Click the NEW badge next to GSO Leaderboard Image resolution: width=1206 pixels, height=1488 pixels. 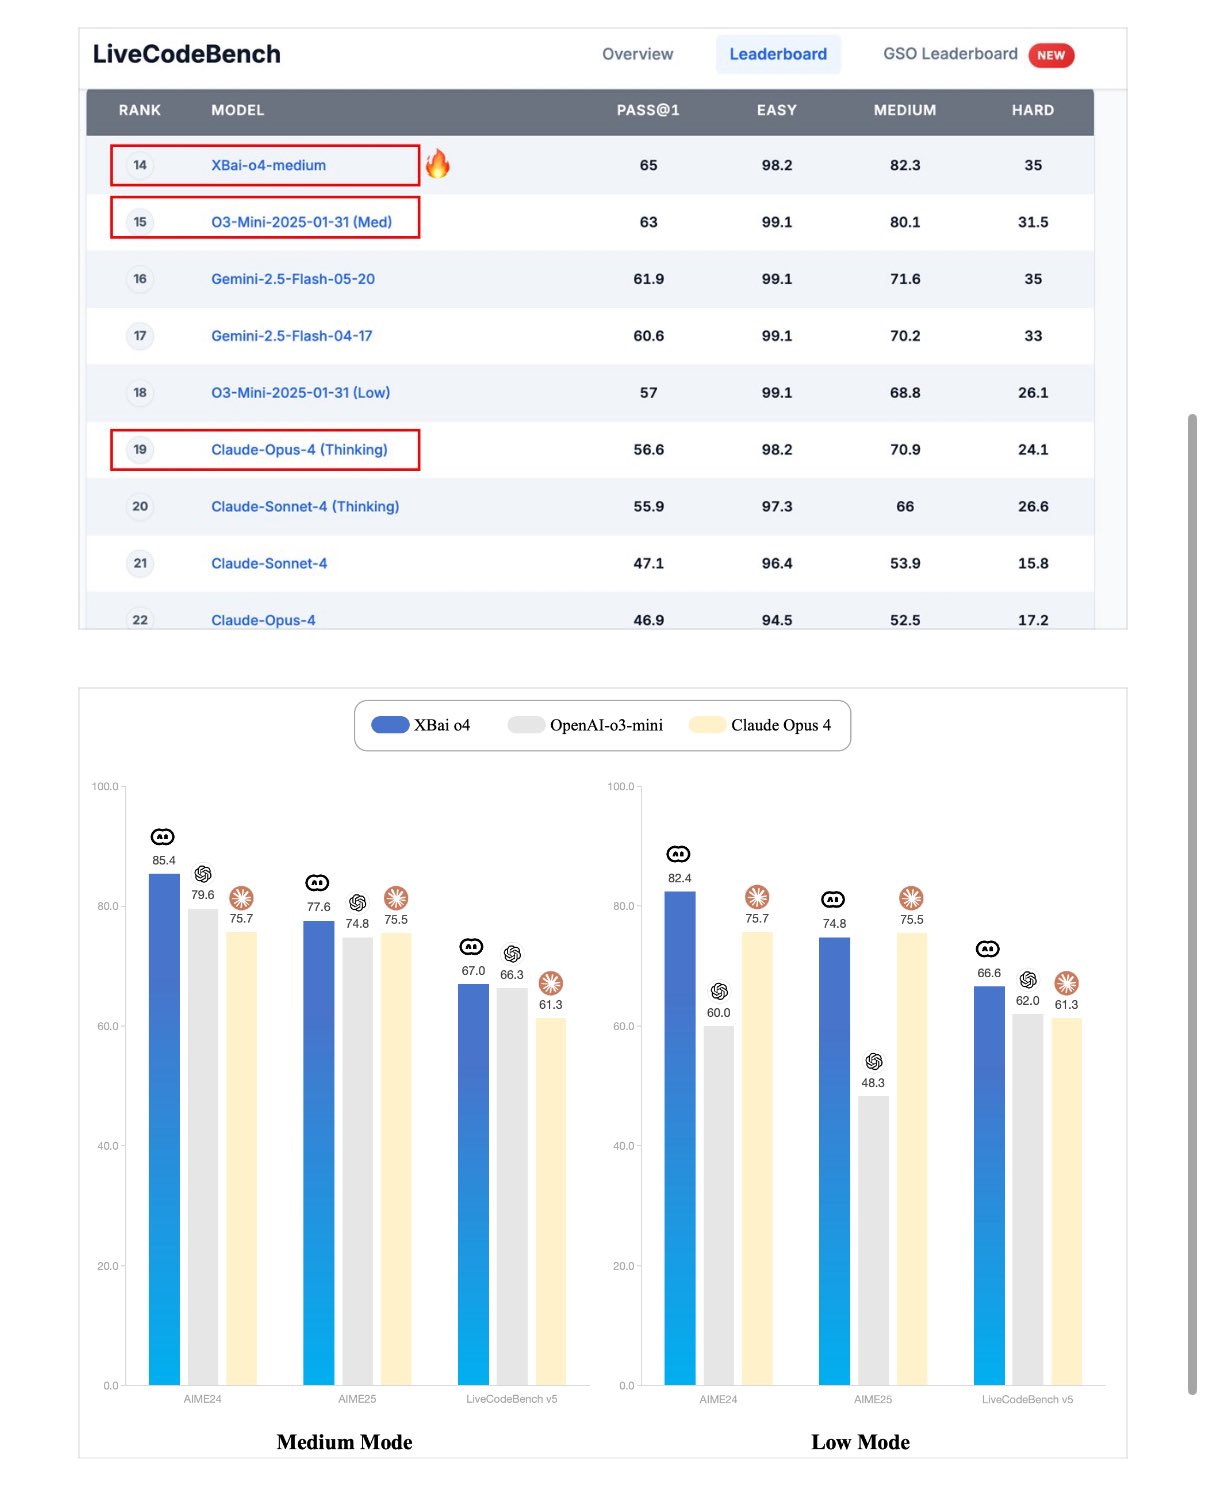[x=1051, y=55]
